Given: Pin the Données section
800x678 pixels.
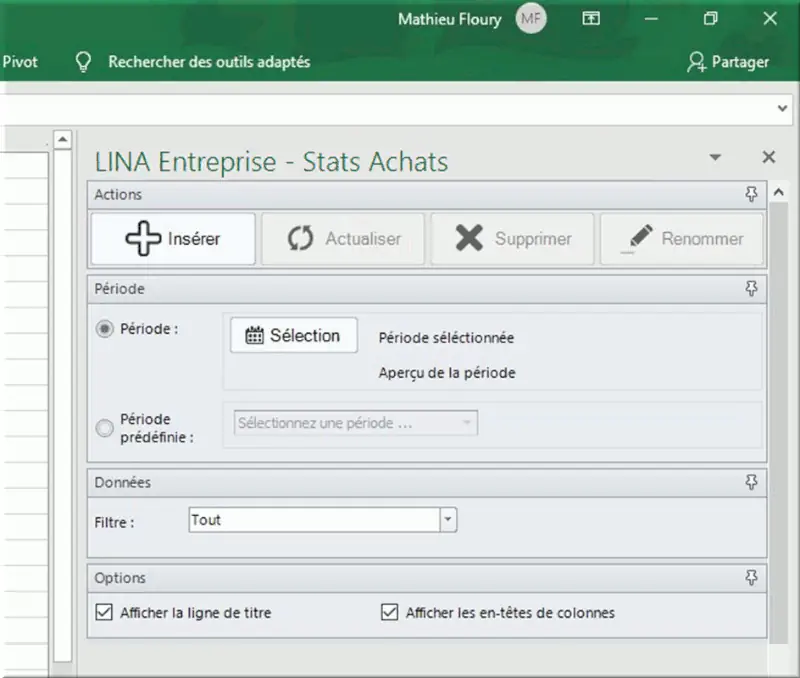Looking at the screenshot, I should (x=752, y=482).
